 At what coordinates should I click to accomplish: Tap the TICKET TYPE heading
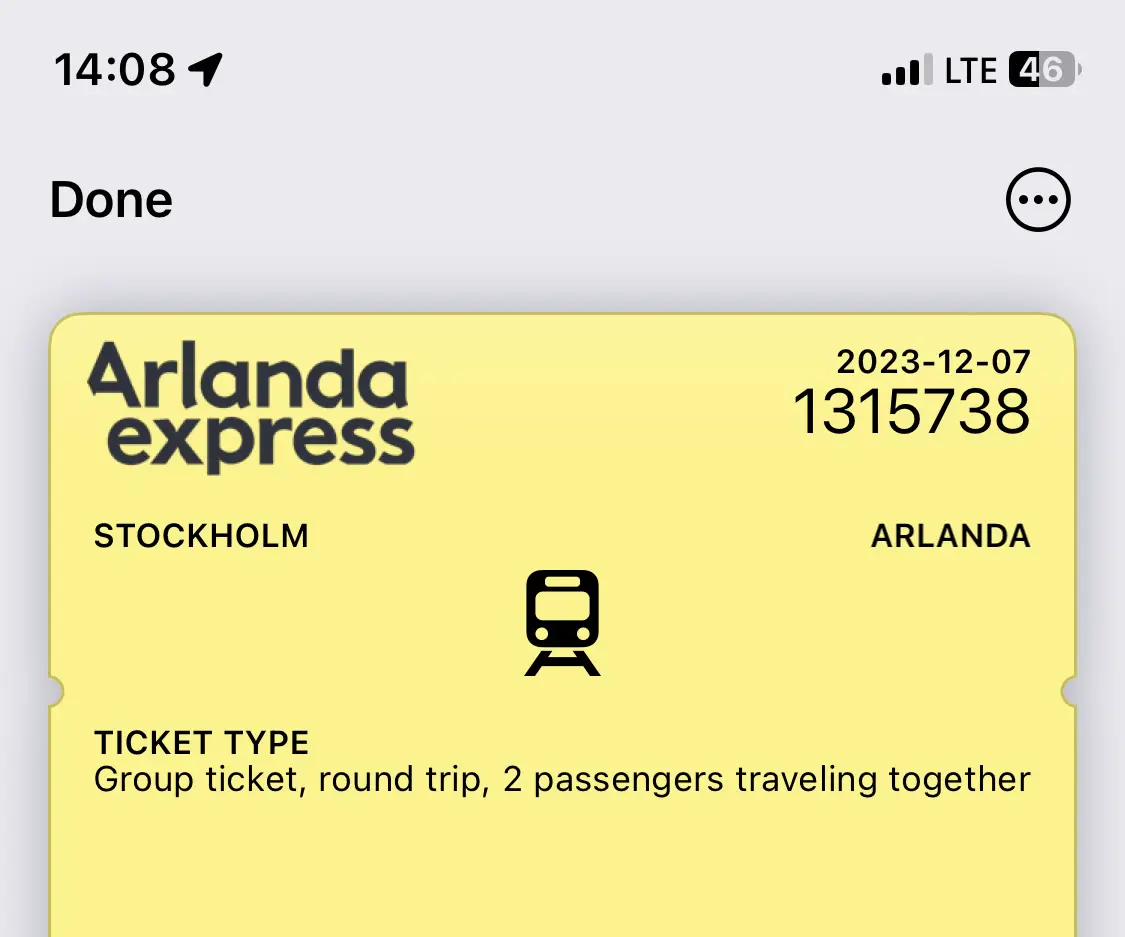201,743
